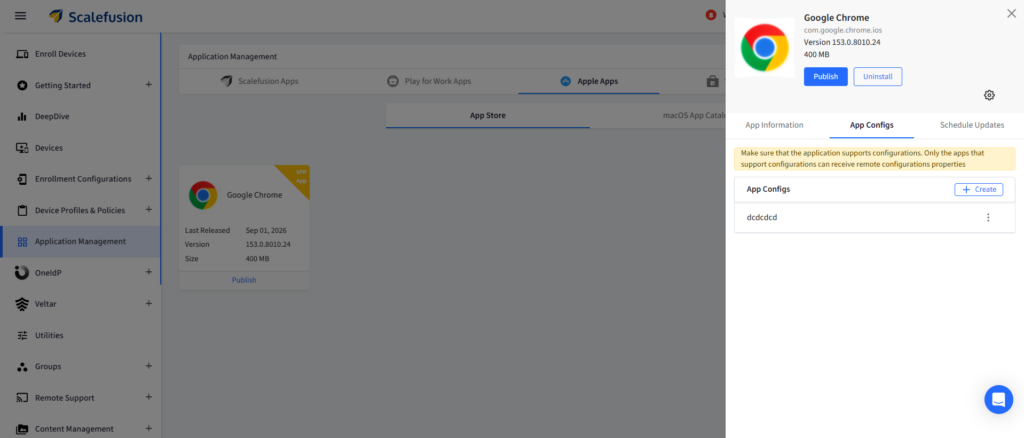Click com.google.chrome.ios bundle identifier
The image size is (1024, 438).
(x=843, y=31)
